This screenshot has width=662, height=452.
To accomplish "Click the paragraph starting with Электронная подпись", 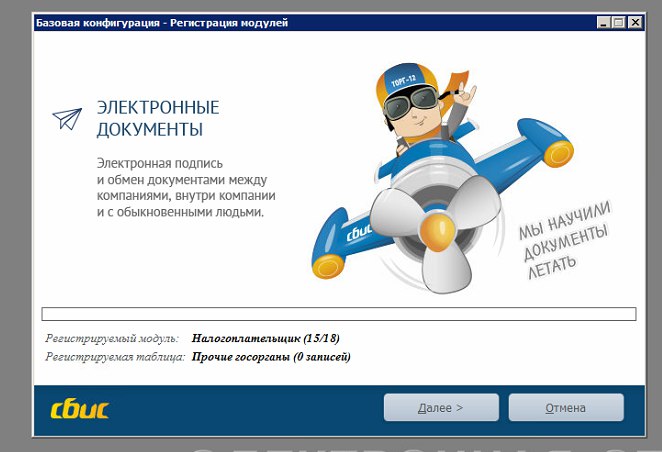I will [186, 187].
